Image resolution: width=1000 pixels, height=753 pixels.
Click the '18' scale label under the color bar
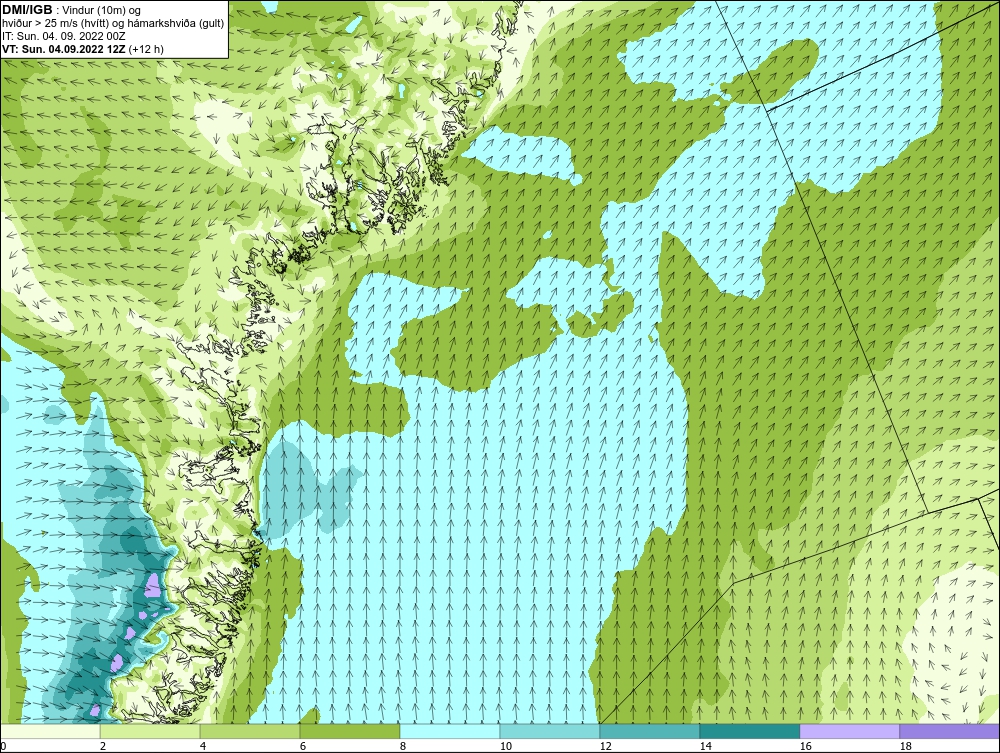point(905,746)
